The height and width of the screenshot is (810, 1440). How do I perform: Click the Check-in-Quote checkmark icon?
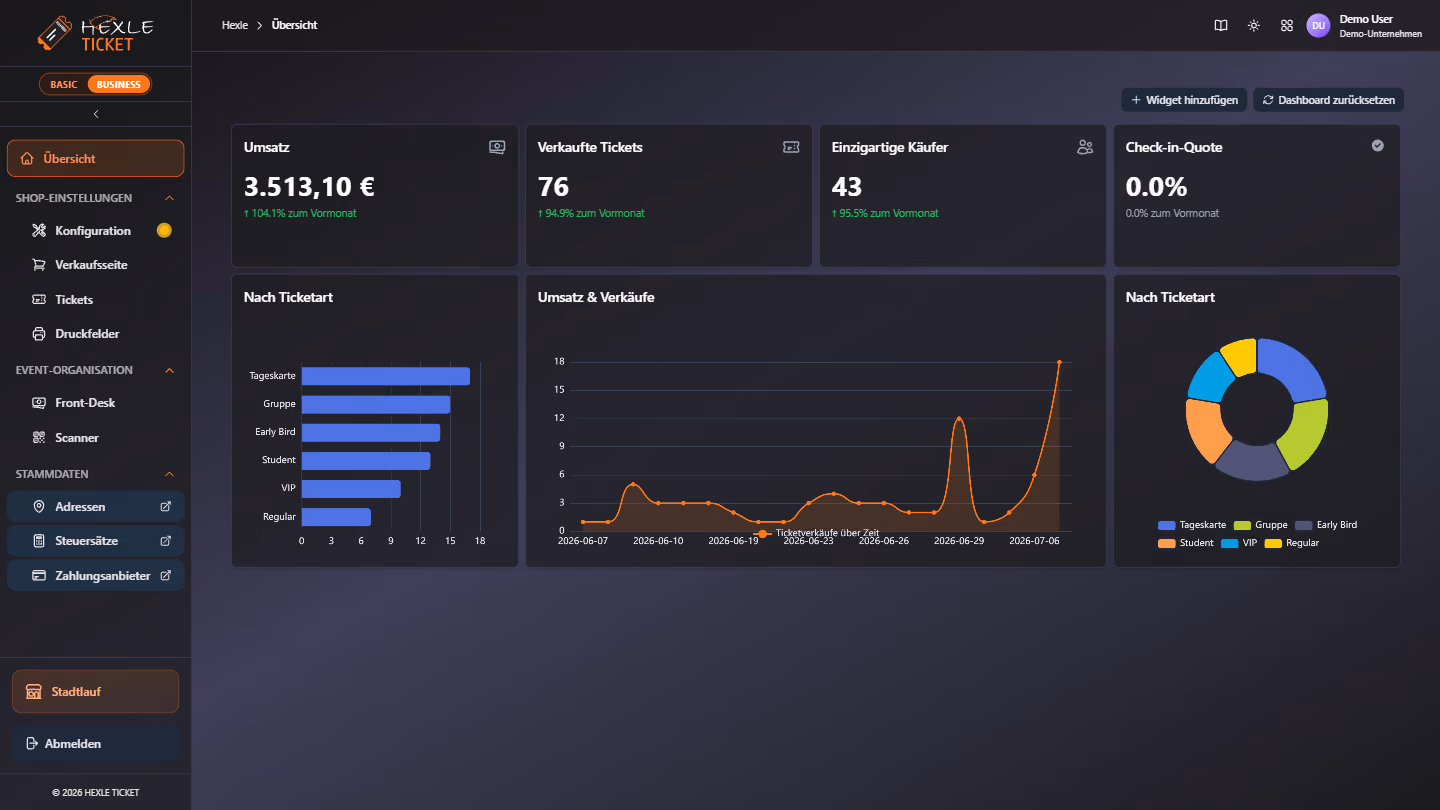[1378, 146]
